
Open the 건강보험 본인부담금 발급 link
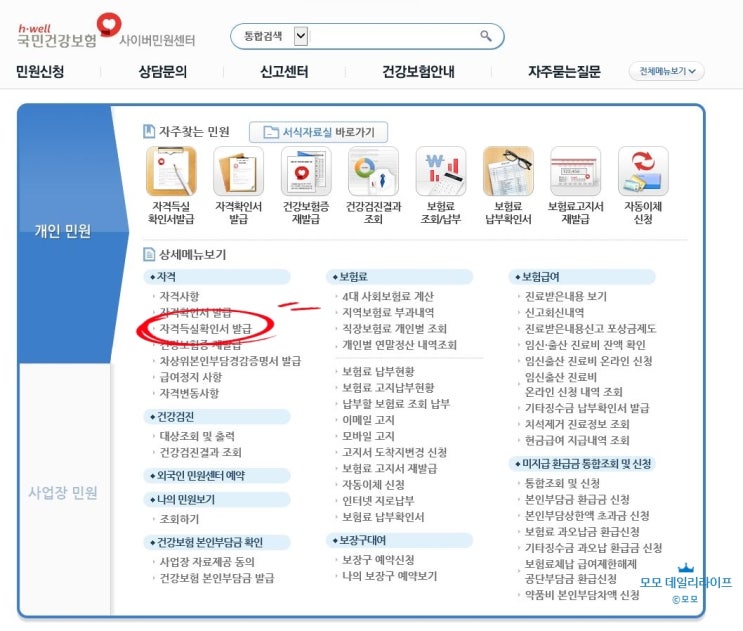tap(217, 578)
